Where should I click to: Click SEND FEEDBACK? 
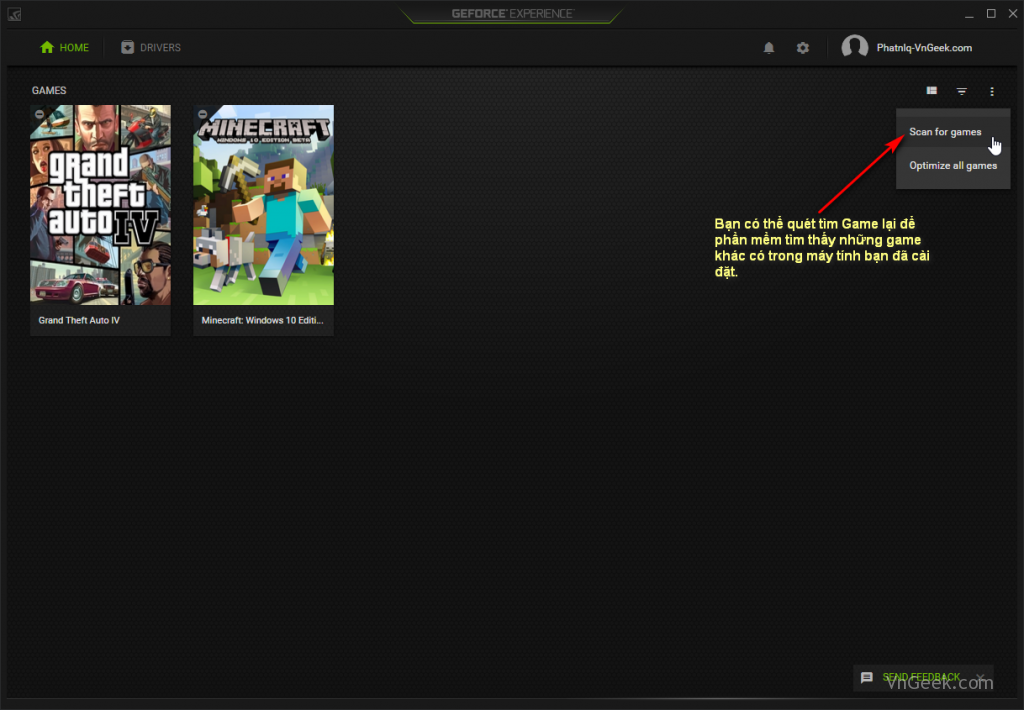pyautogui.click(x=921, y=677)
